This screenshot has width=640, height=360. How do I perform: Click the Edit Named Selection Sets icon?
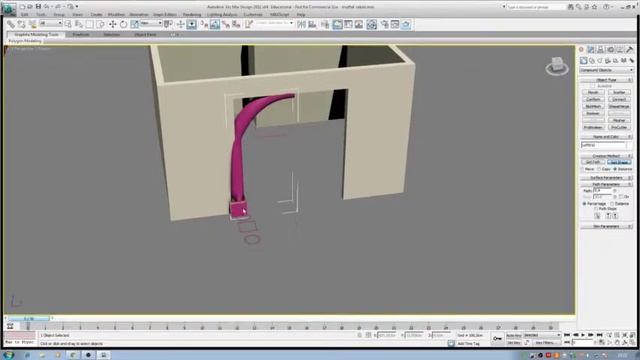[x=249, y=24]
